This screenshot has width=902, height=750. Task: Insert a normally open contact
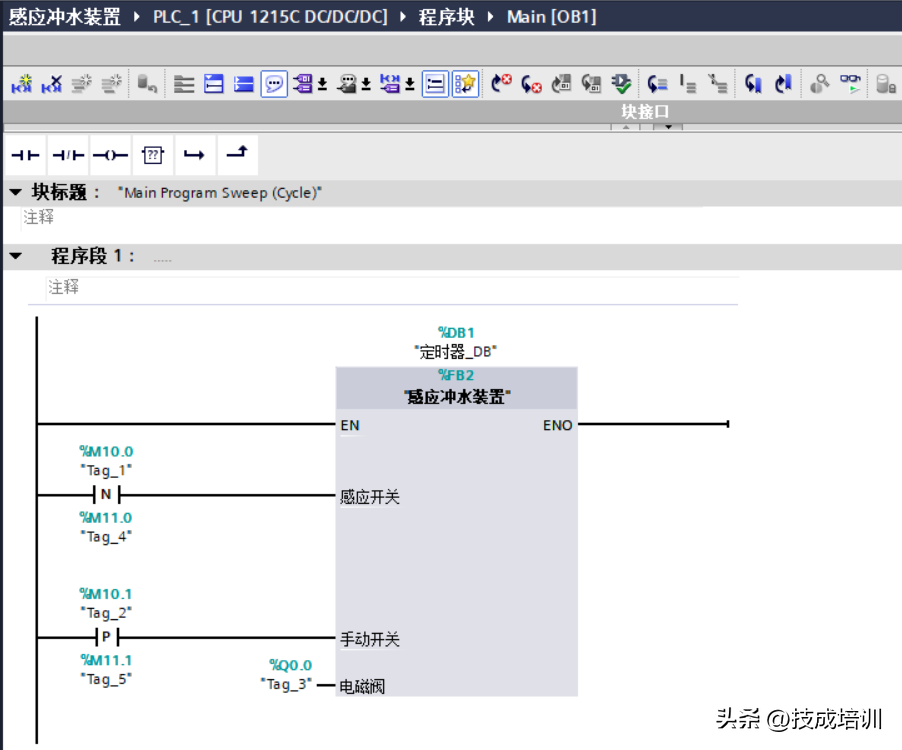[x=25, y=155]
